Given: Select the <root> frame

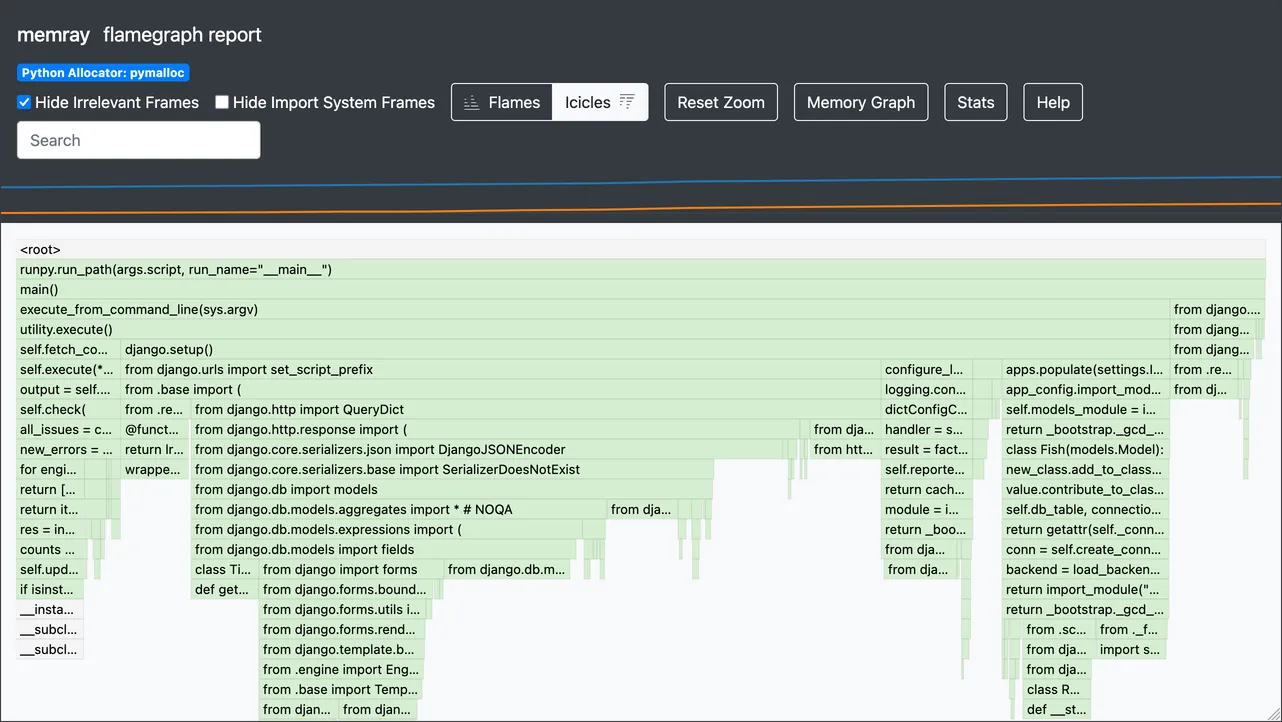Looking at the screenshot, I should (640, 250).
